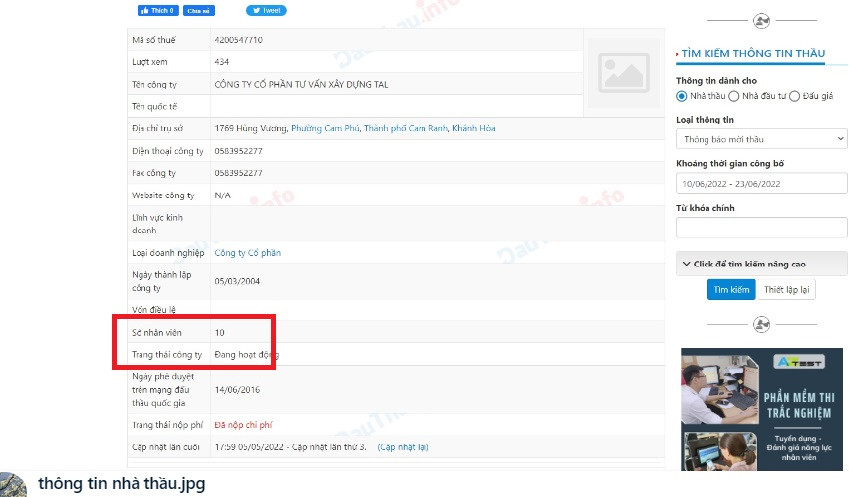Image resolution: width=849 pixels, height=497 pixels.
Task: Click the divider emblem below the search buttons
Action: click(x=761, y=323)
